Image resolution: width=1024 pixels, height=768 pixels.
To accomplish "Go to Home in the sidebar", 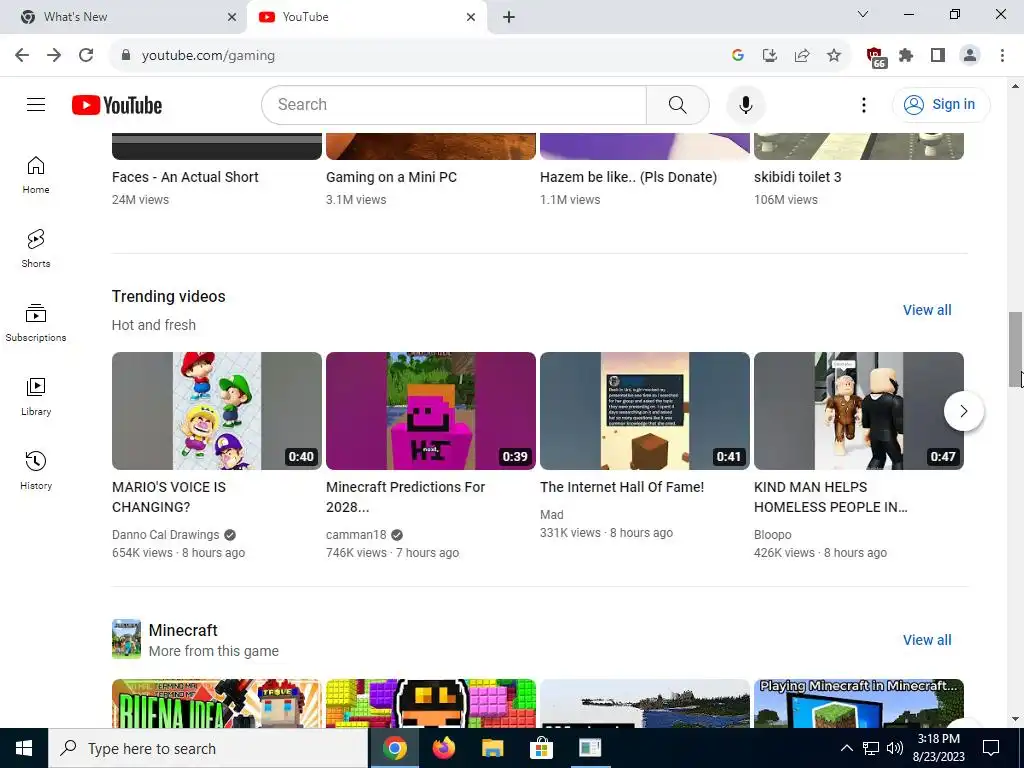I will click(x=36, y=175).
